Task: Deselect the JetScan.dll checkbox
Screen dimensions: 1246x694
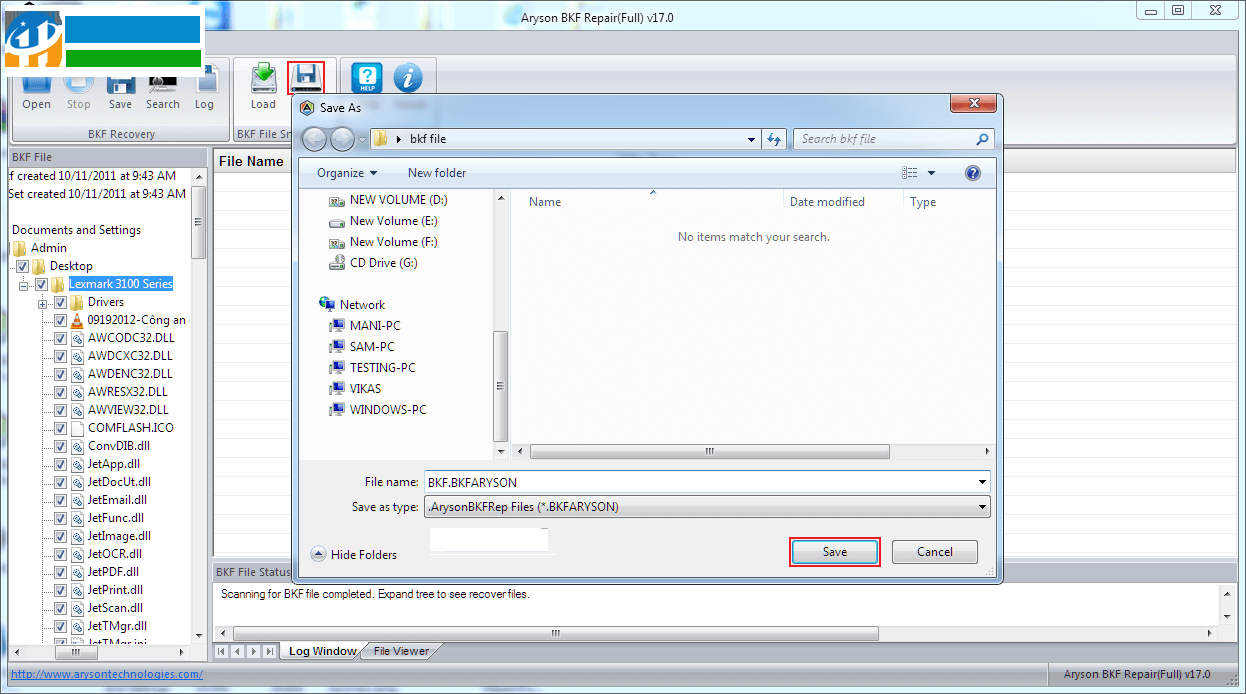Action: 60,607
